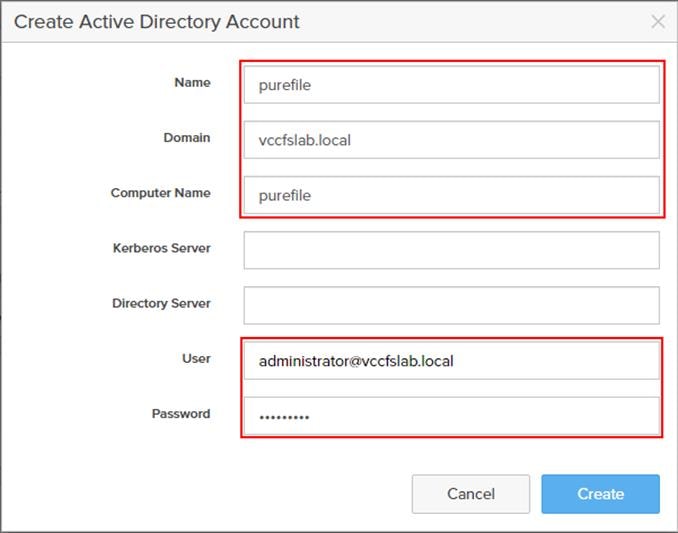
Task: Click the Computer Name label
Action: [x=160, y=193]
